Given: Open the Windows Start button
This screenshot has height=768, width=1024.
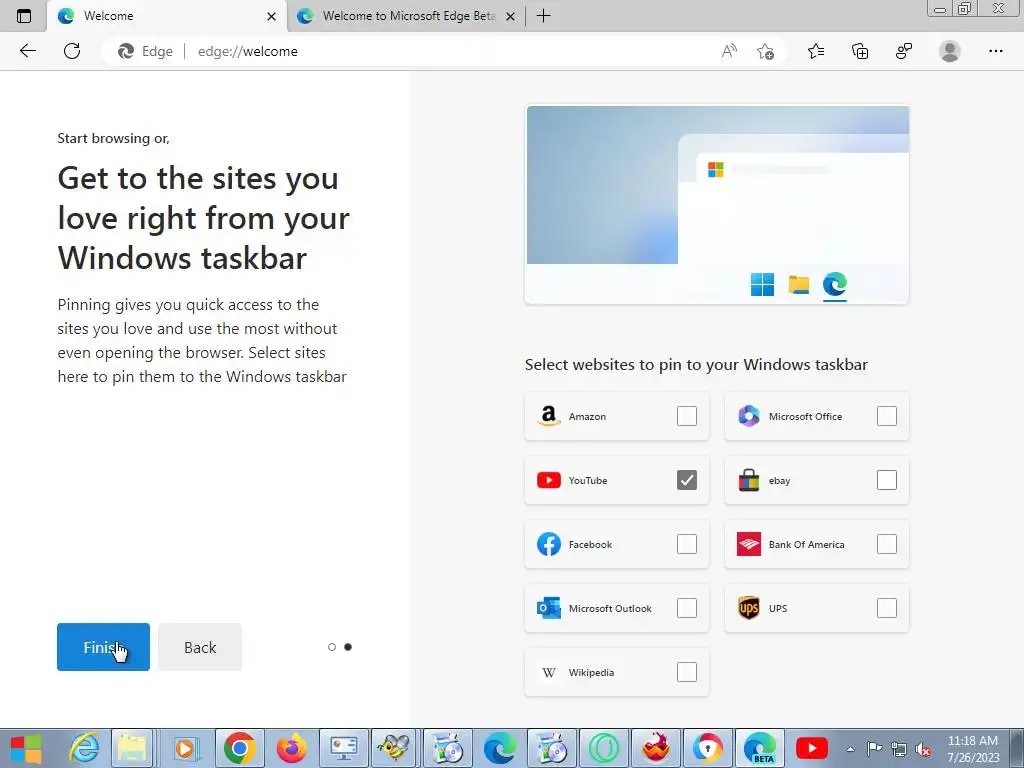Looking at the screenshot, I should pos(25,748).
